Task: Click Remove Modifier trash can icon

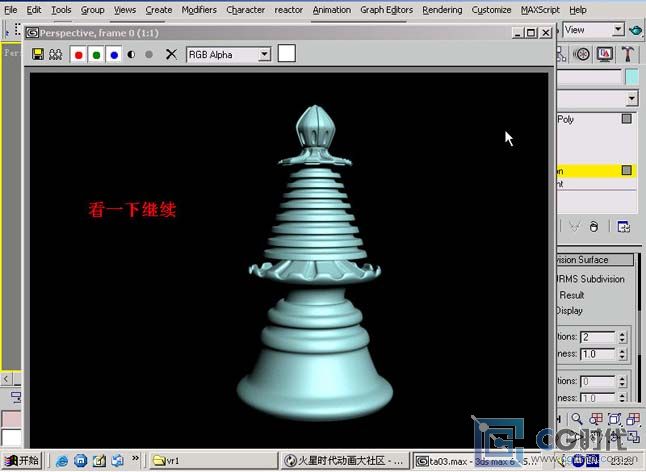Action: click(593, 227)
